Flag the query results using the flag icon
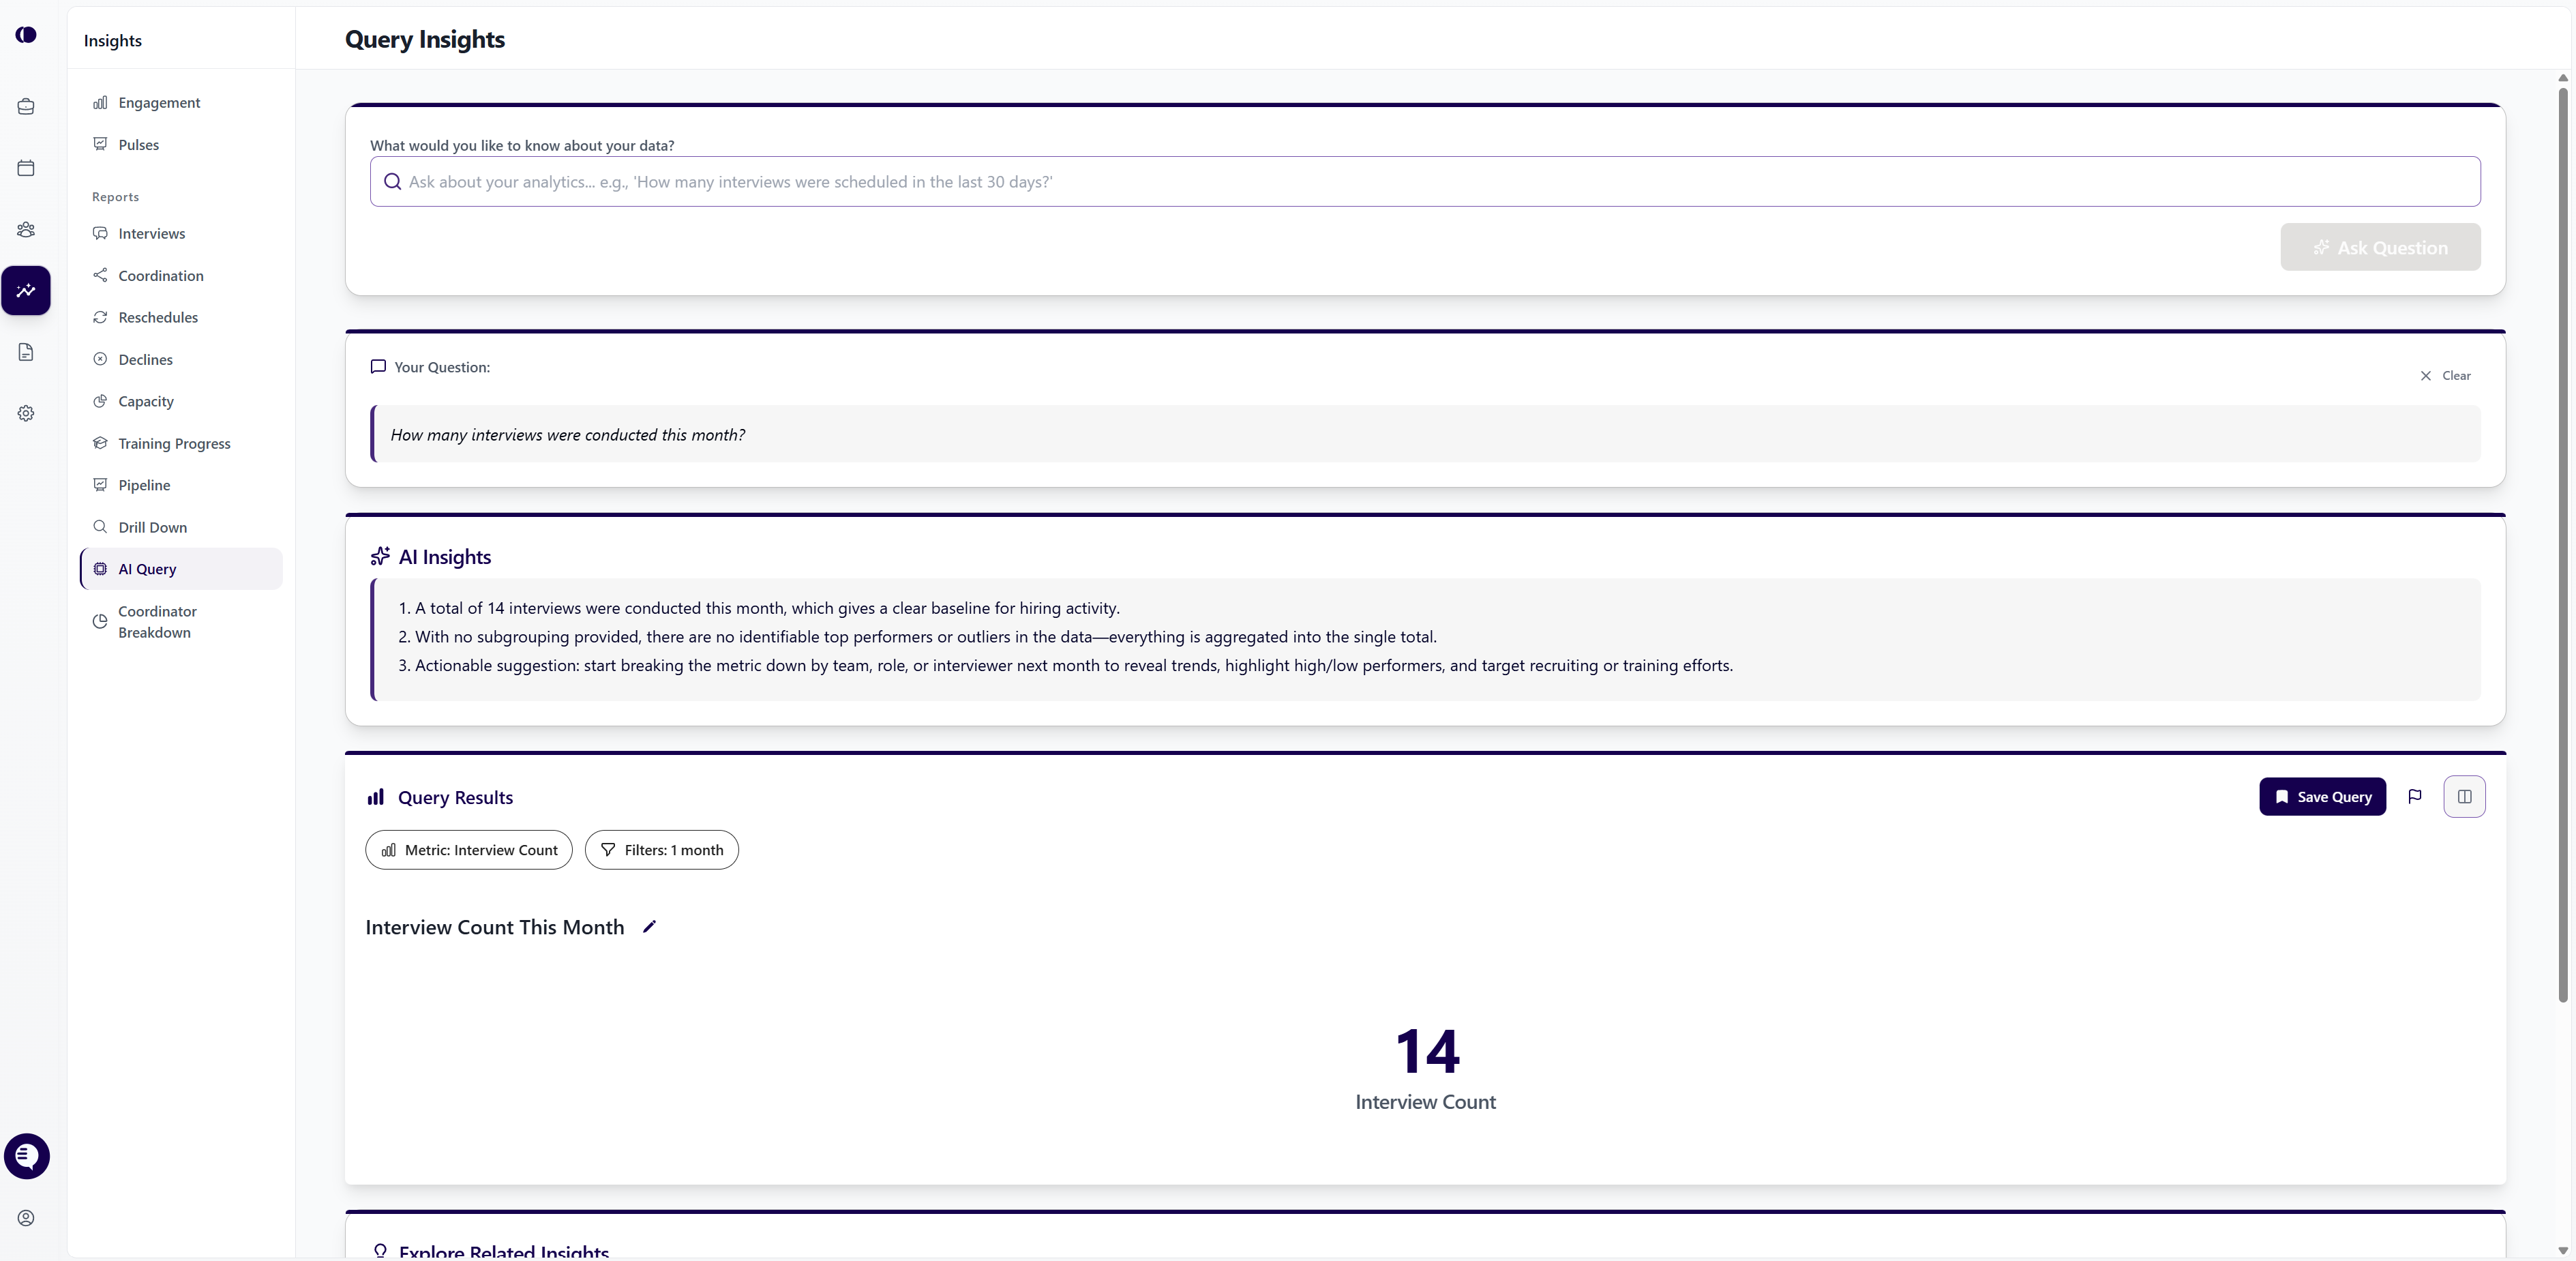This screenshot has height=1261, width=2576. click(2415, 797)
